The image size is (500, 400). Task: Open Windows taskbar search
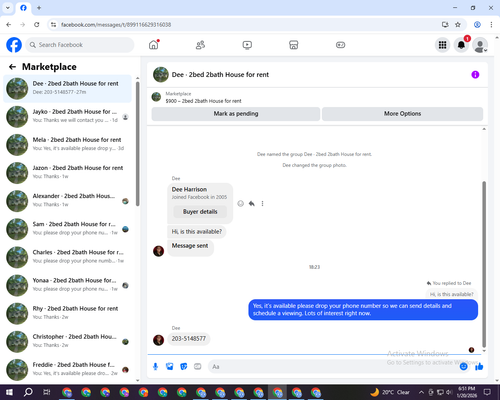pos(28,392)
